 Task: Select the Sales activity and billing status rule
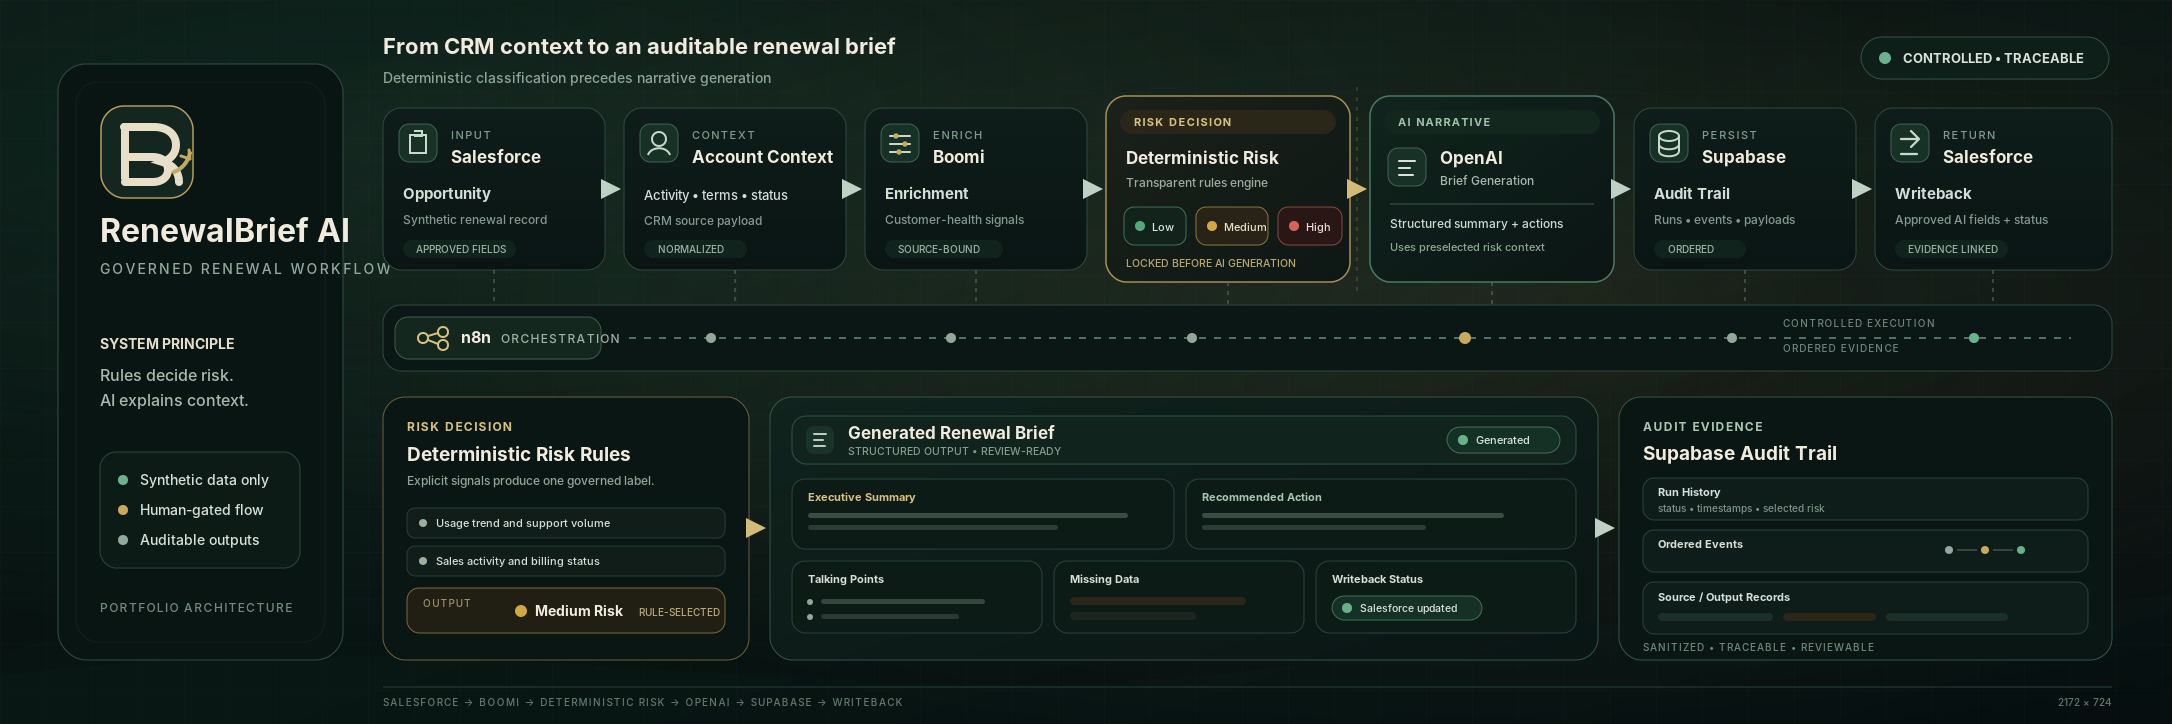(x=566, y=561)
